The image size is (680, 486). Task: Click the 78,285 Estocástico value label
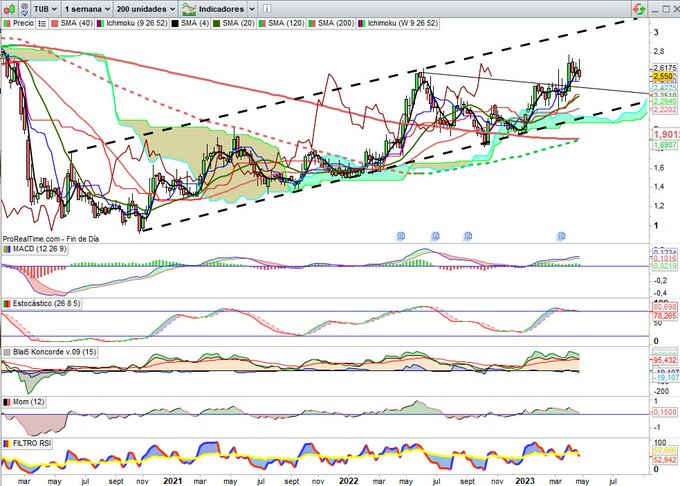coord(664,316)
